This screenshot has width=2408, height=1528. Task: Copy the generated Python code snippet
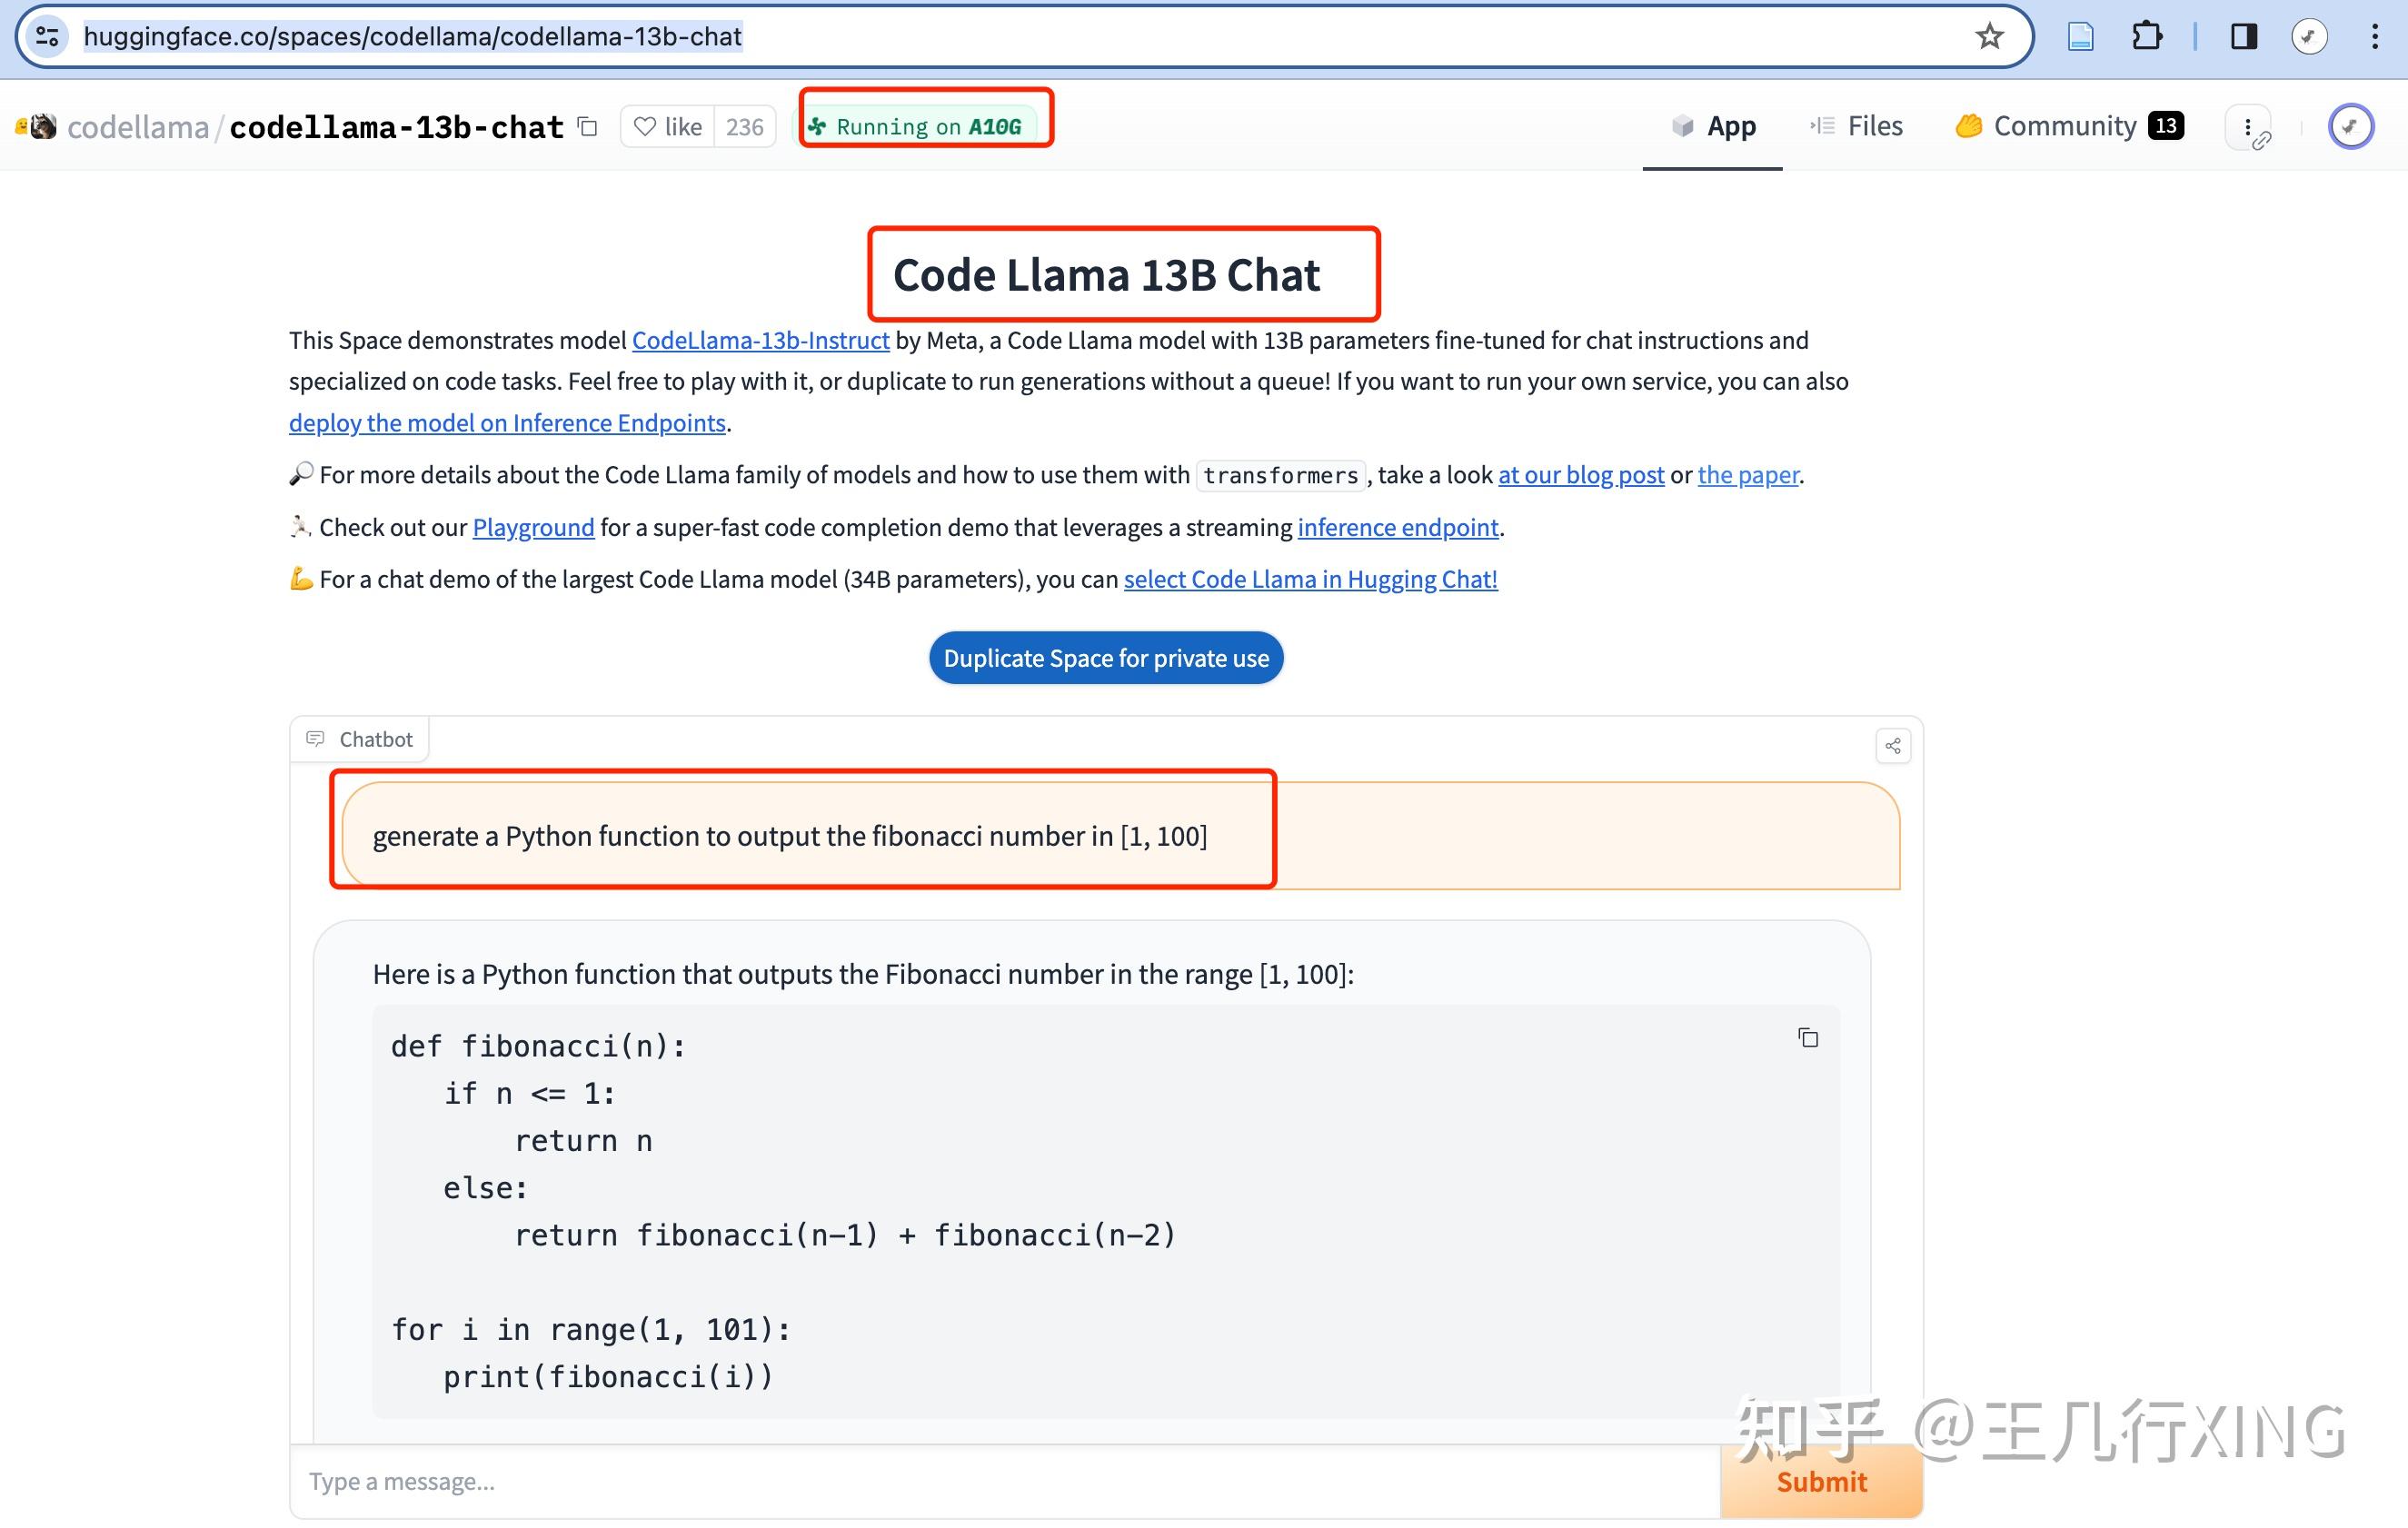click(1808, 1038)
